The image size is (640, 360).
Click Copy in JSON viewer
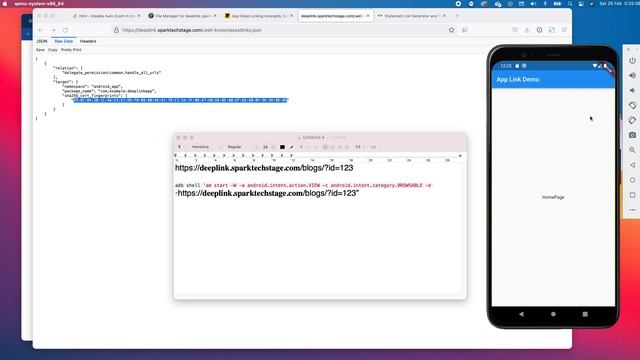click(x=53, y=50)
